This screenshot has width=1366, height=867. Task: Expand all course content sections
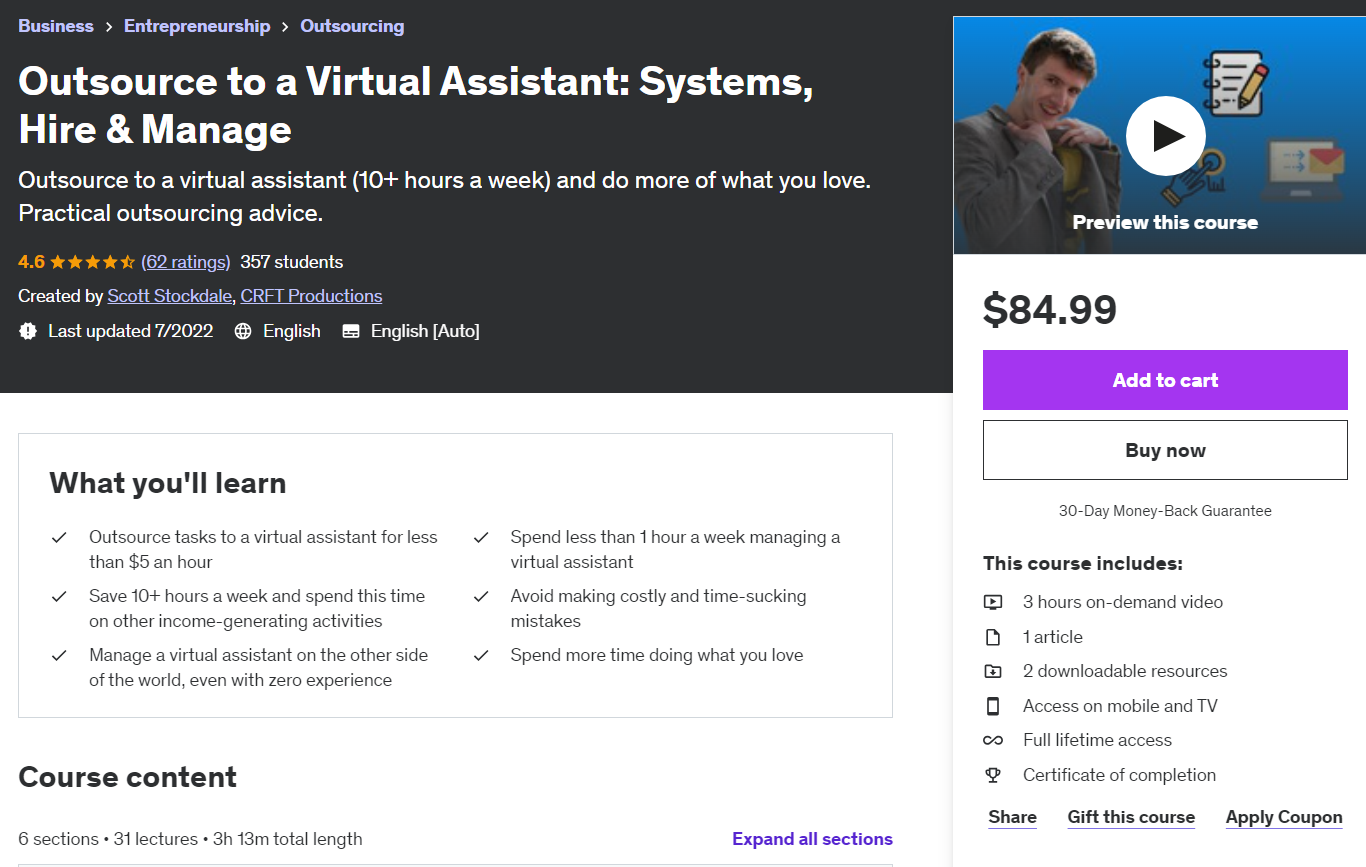pos(812,839)
